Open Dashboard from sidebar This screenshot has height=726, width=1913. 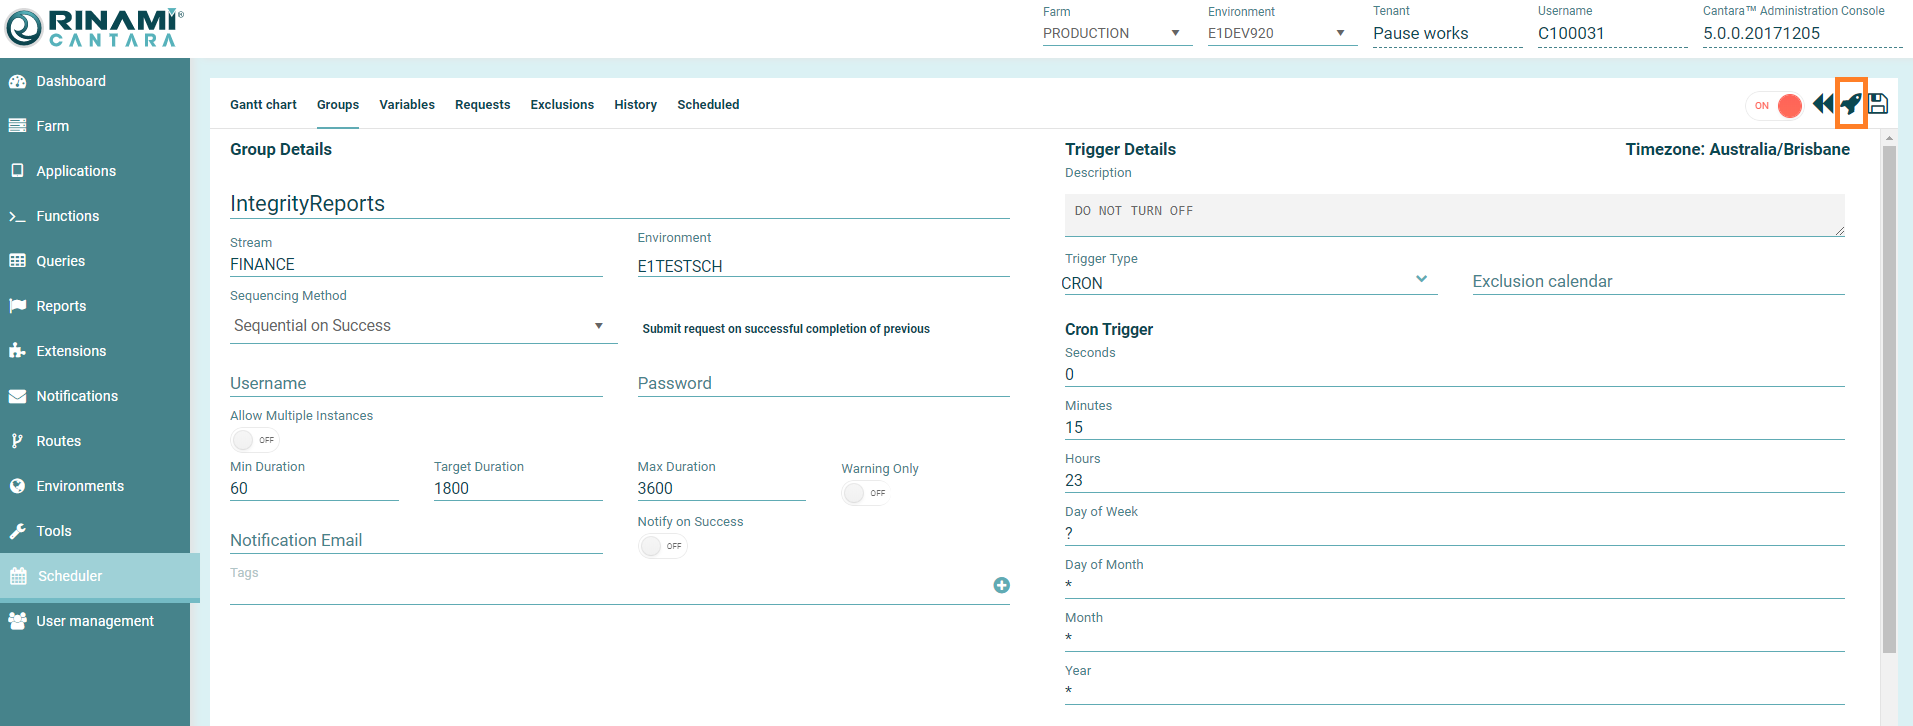point(70,81)
